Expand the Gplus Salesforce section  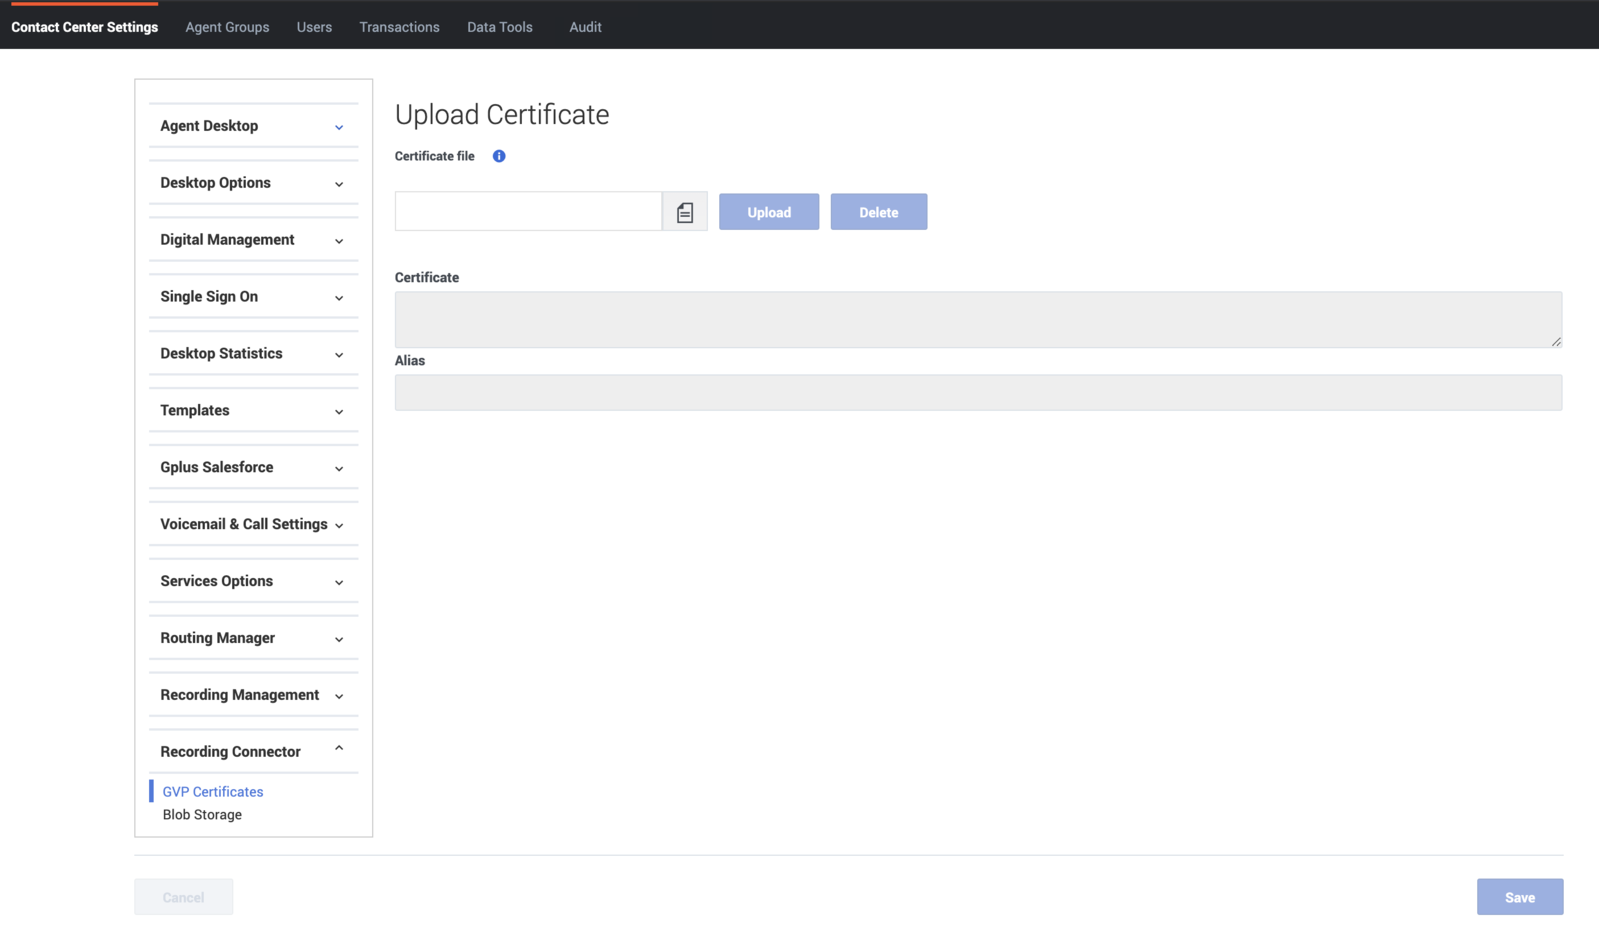tap(253, 468)
